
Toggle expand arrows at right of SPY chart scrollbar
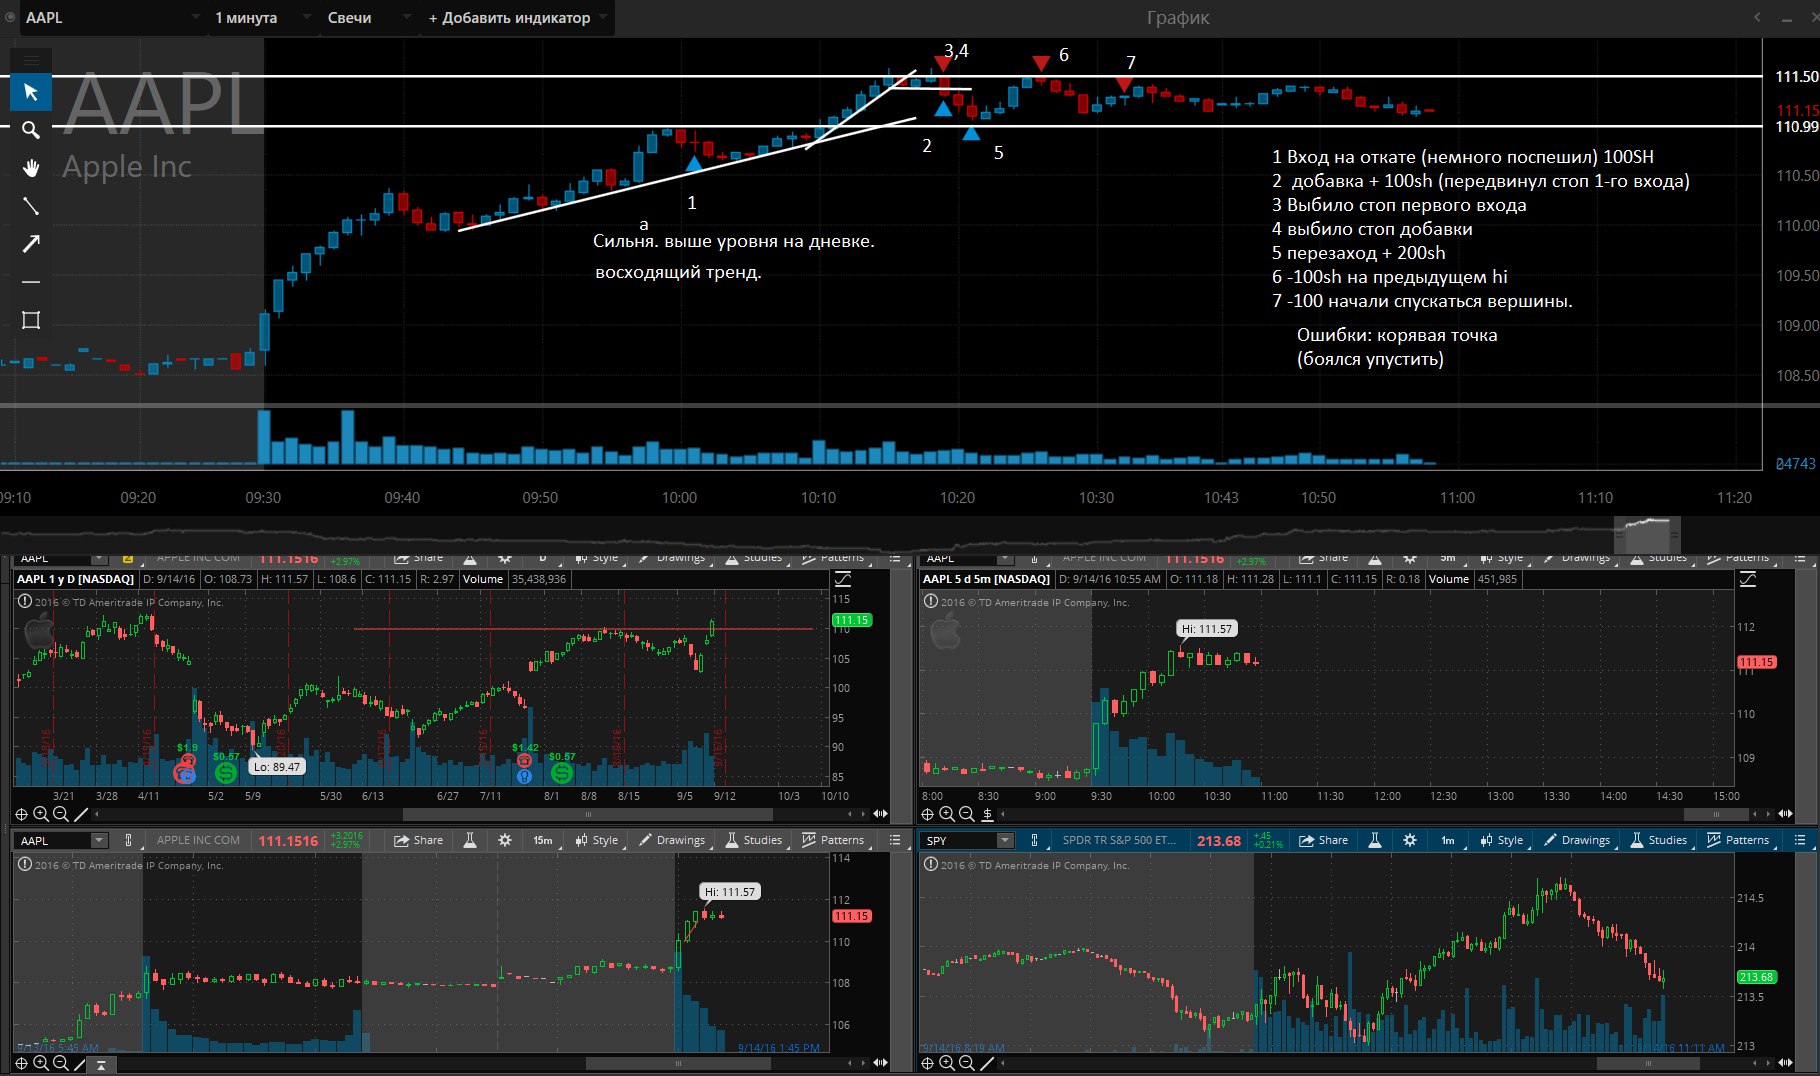[1786, 1063]
